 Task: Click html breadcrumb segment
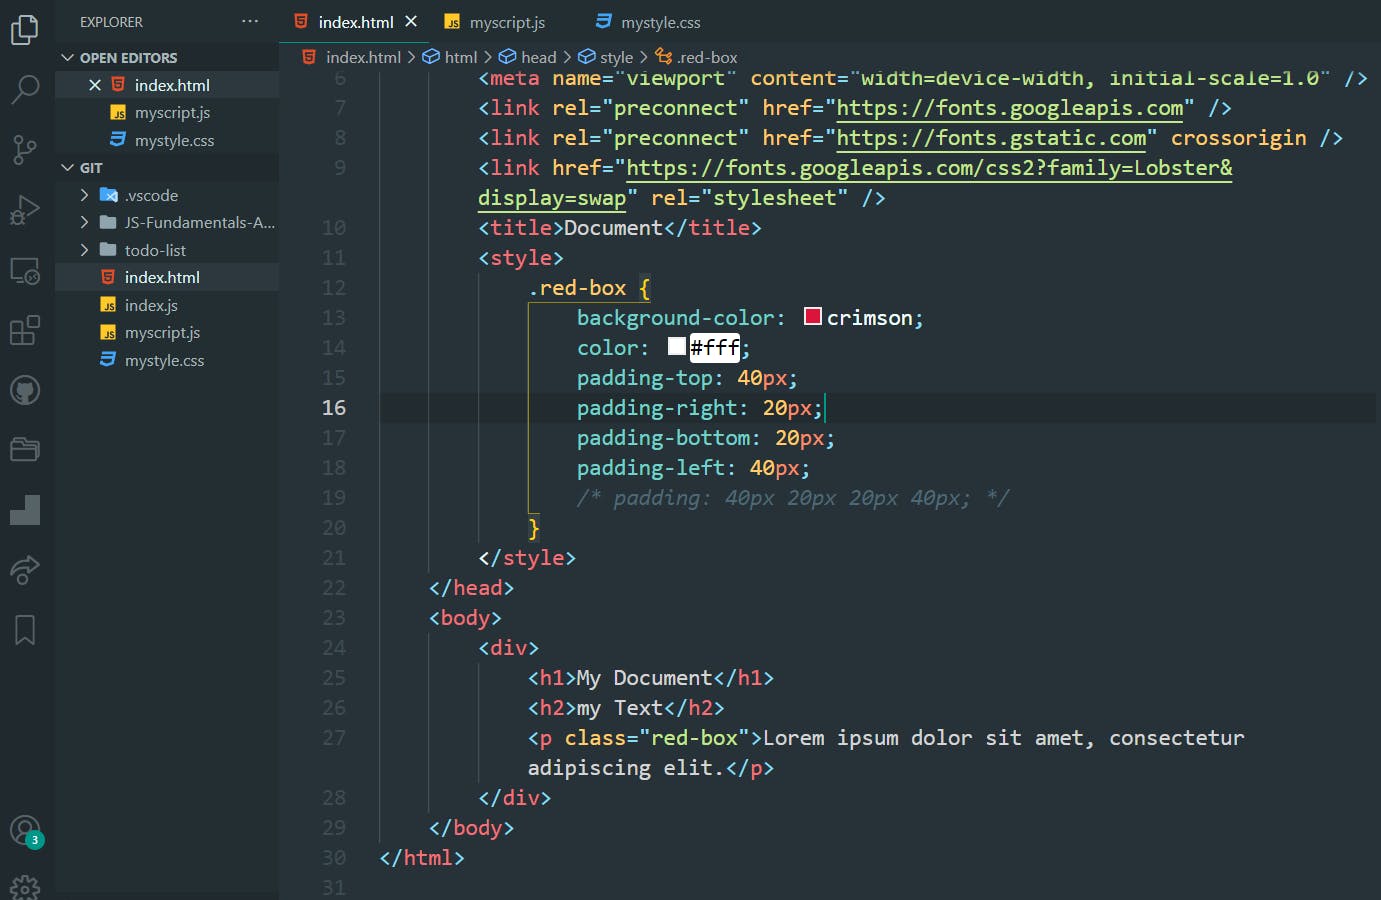tap(450, 57)
